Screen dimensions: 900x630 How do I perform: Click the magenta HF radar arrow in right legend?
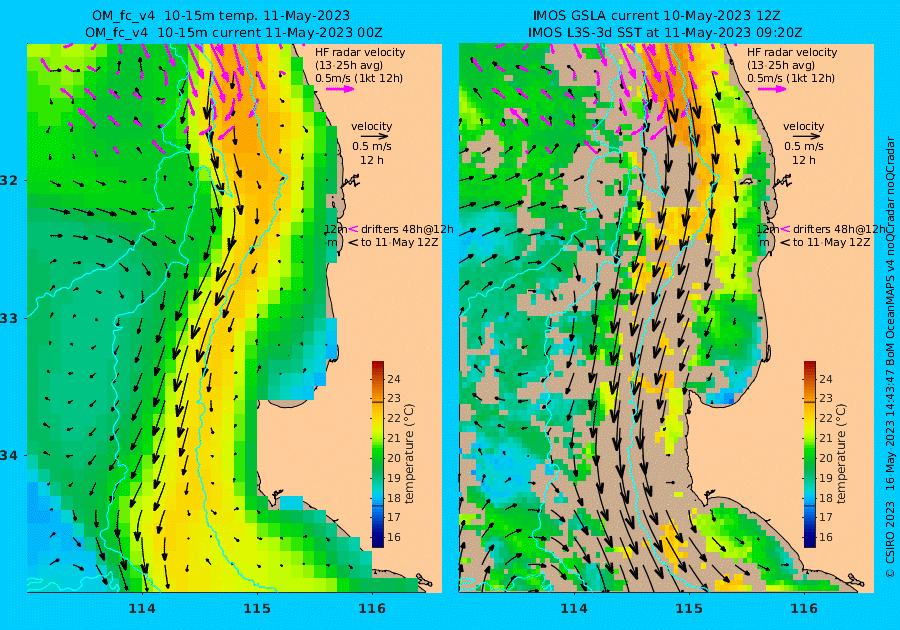[773, 89]
